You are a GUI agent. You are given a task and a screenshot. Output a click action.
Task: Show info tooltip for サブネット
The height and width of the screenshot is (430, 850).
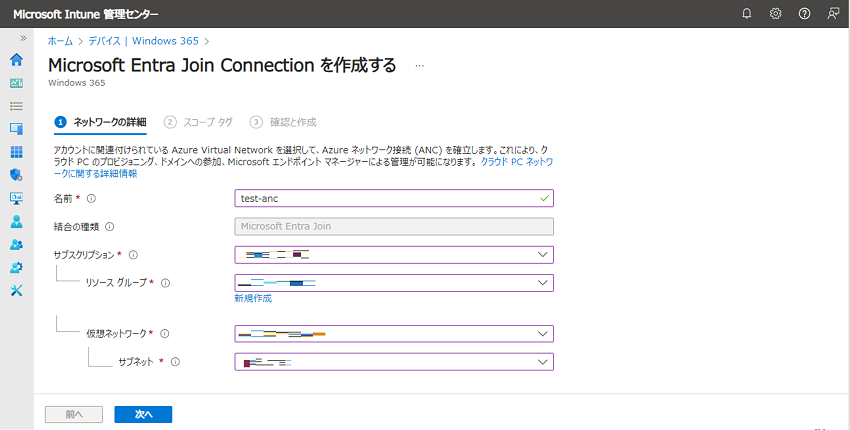click(175, 362)
